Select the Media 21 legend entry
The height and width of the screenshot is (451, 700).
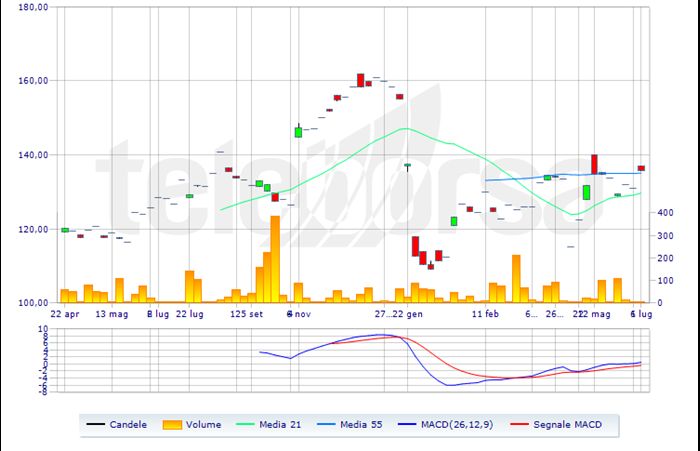click(x=268, y=425)
